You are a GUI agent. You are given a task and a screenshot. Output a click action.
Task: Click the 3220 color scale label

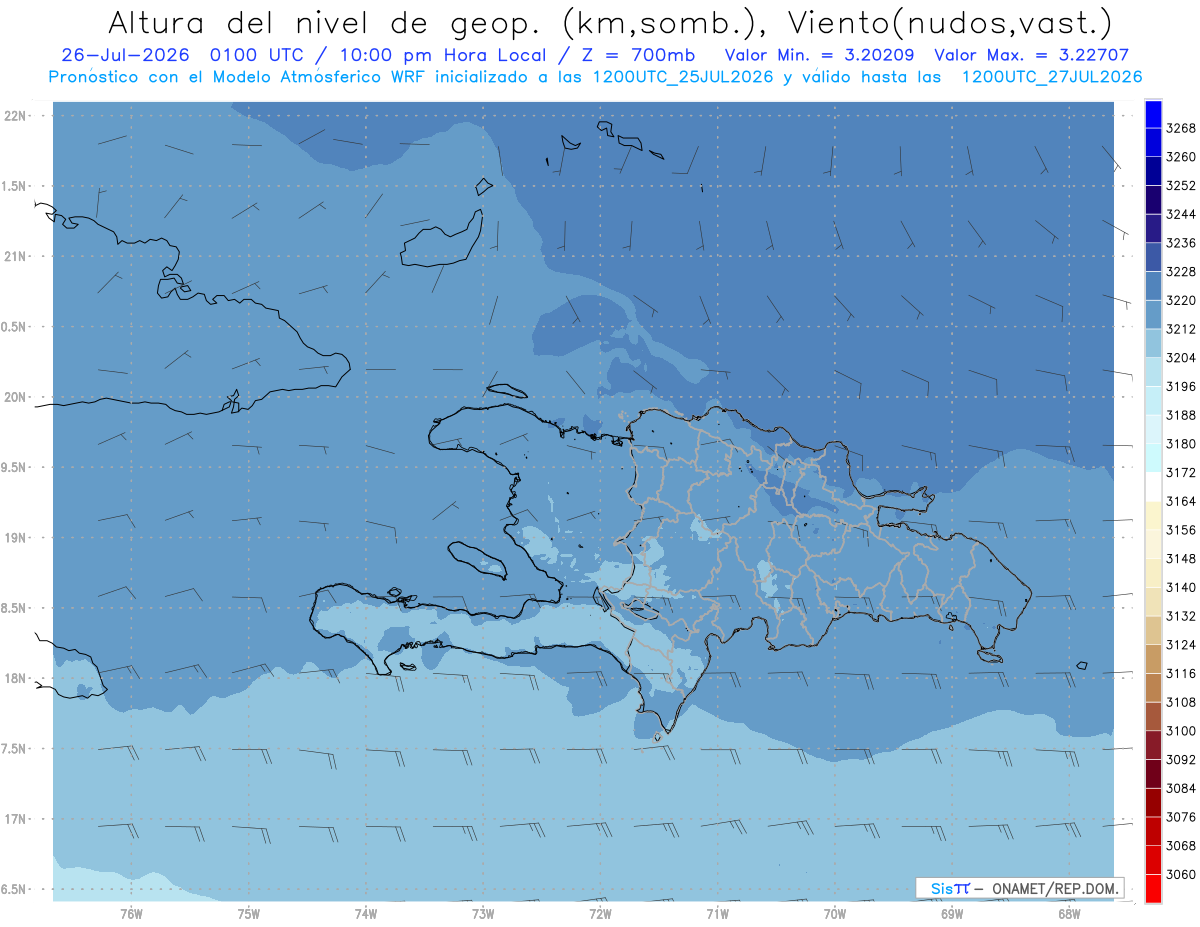pyautogui.click(x=1181, y=300)
